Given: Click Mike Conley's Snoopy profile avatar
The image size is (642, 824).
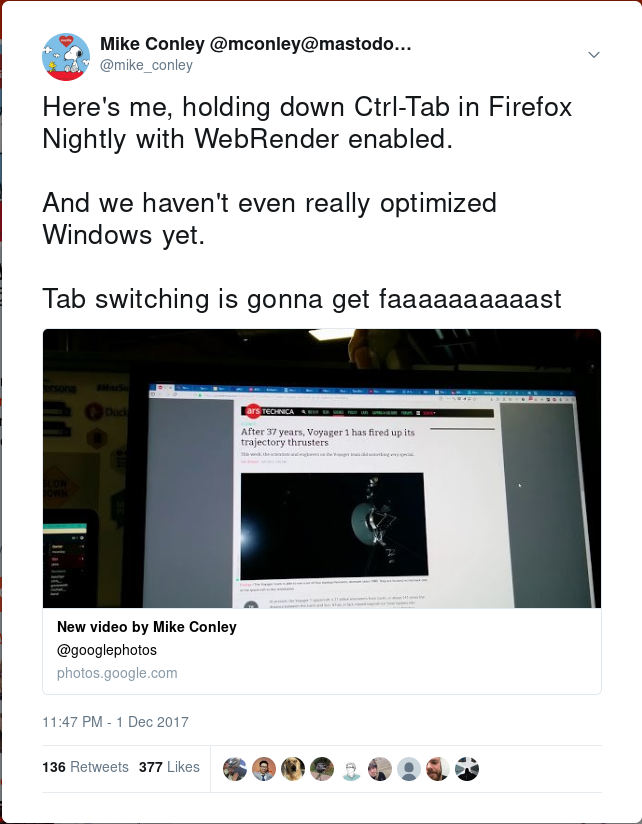Looking at the screenshot, I should pos(66,57).
